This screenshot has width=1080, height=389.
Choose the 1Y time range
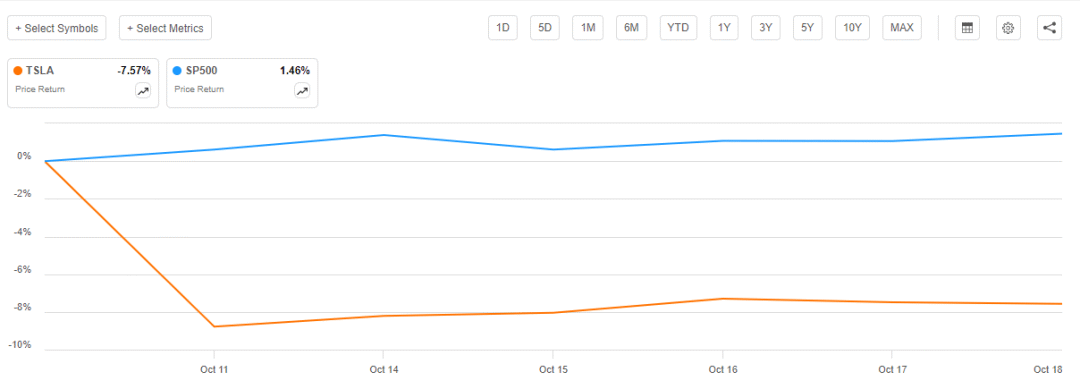coord(725,28)
